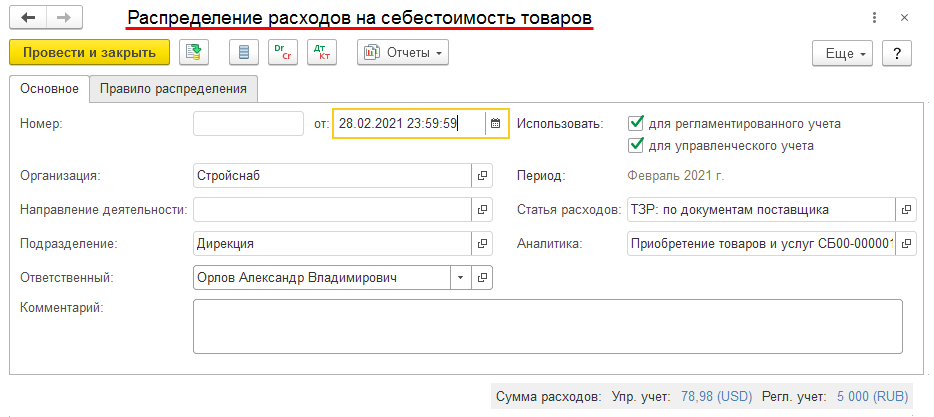Toggle 'для управленческого учета' checkbox
934x417 pixels.
tap(635, 145)
